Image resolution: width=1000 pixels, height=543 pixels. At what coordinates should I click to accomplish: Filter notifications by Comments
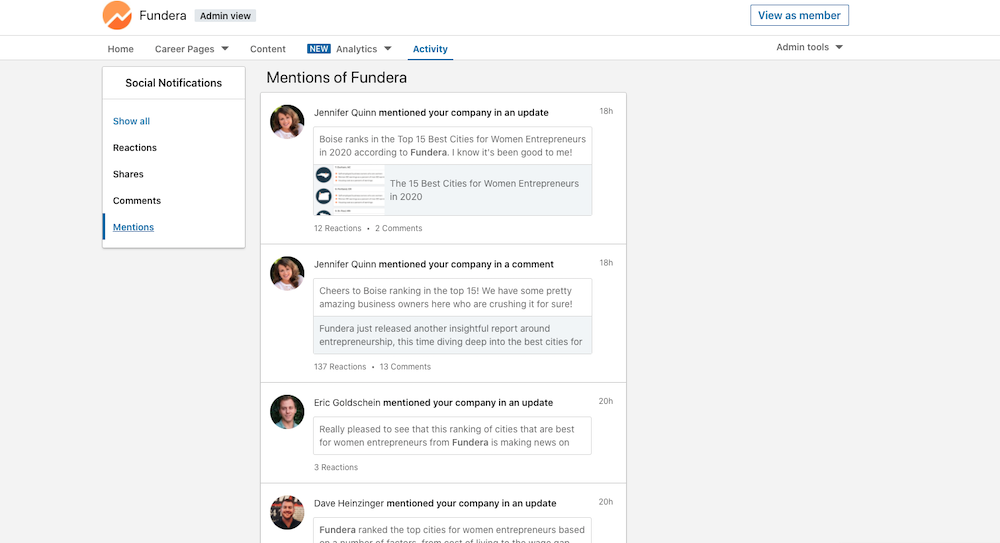136,200
